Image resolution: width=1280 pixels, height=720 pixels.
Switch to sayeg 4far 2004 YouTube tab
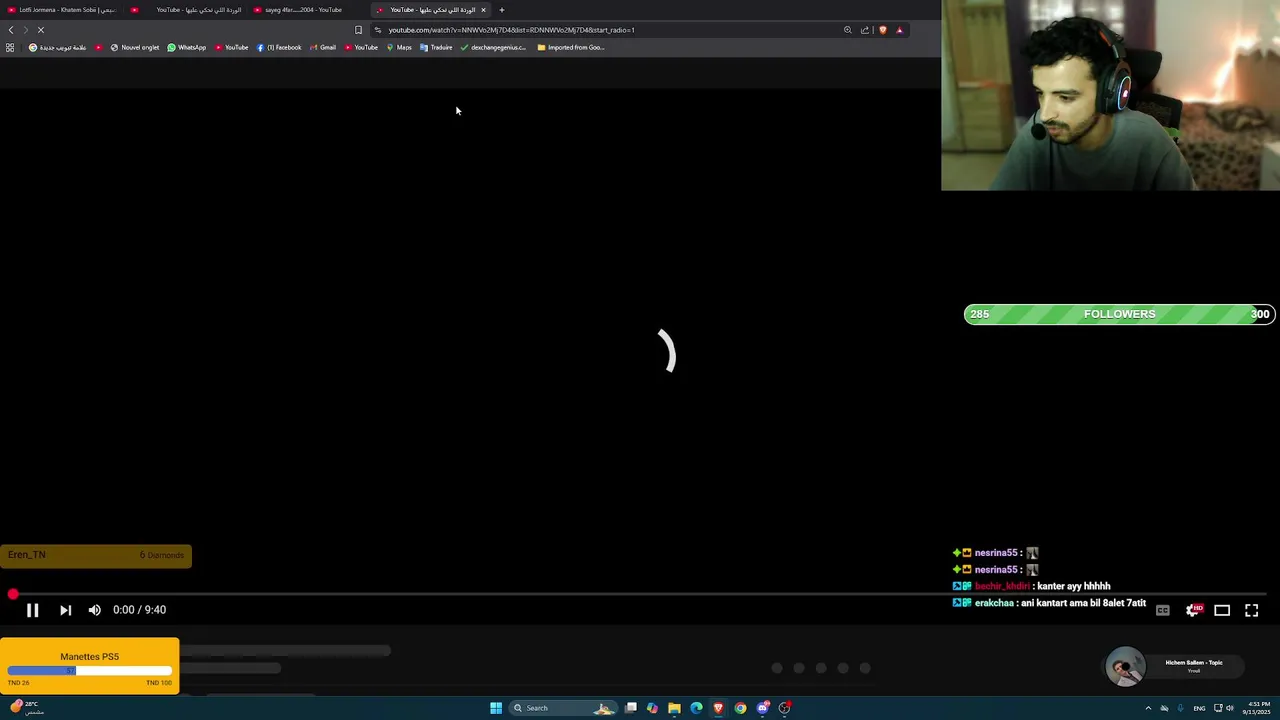[x=298, y=10]
